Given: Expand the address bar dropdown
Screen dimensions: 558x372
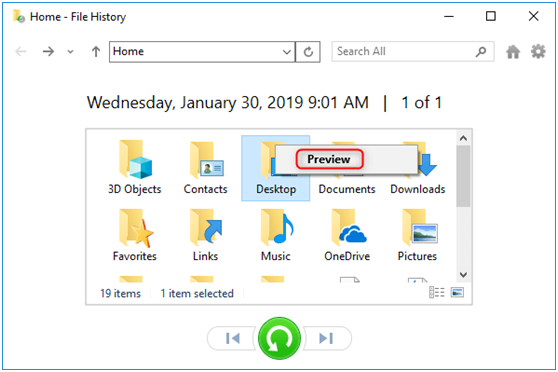Looking at the screenshot, I should [x=286, y=52].
